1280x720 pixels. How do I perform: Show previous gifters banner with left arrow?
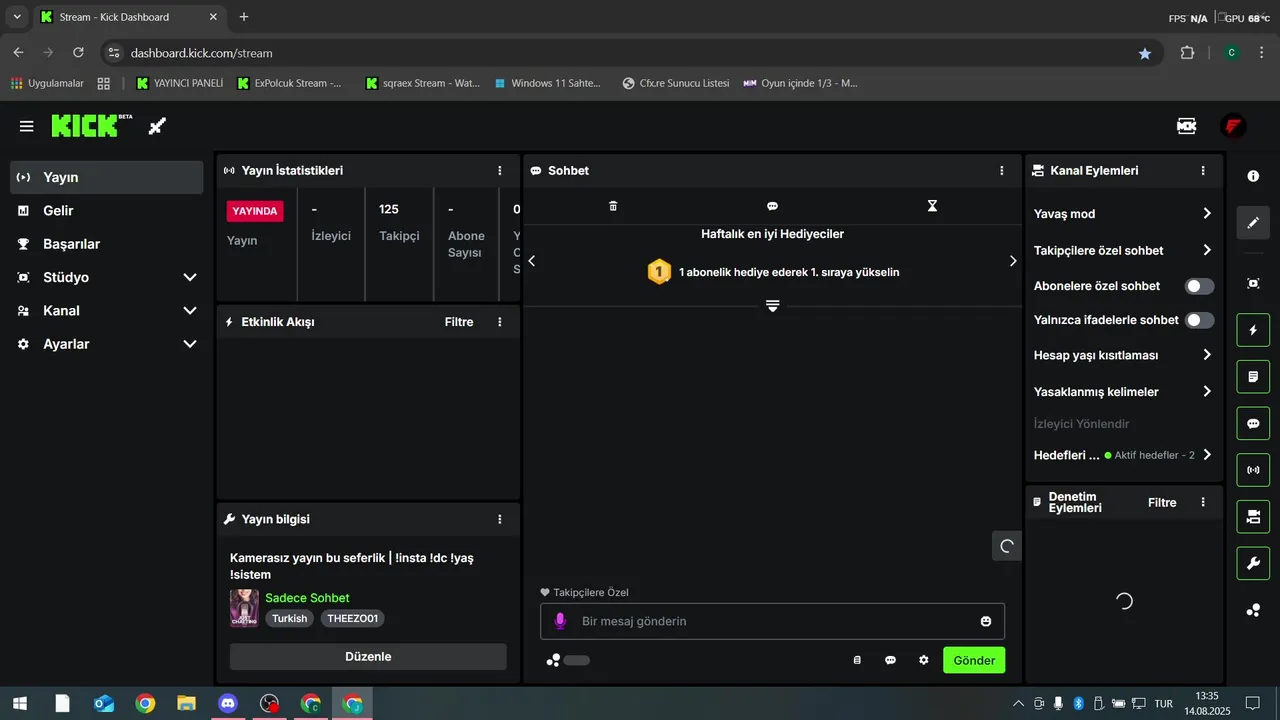click(x=532, y=261)
